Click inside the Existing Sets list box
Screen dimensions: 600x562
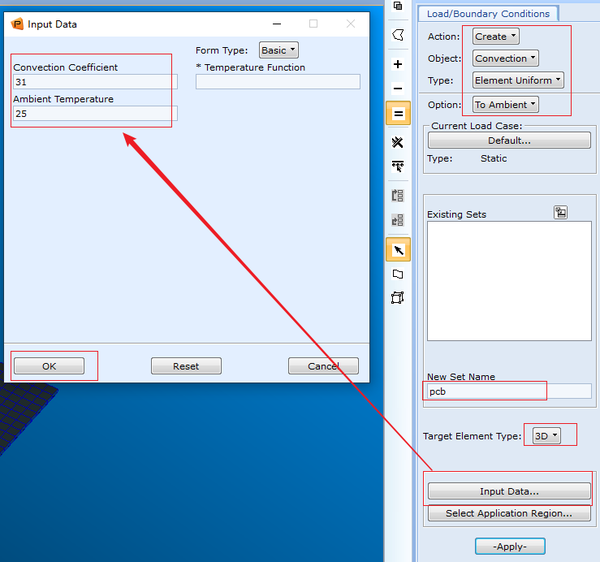pyautogui.click(x=509, y=281)
